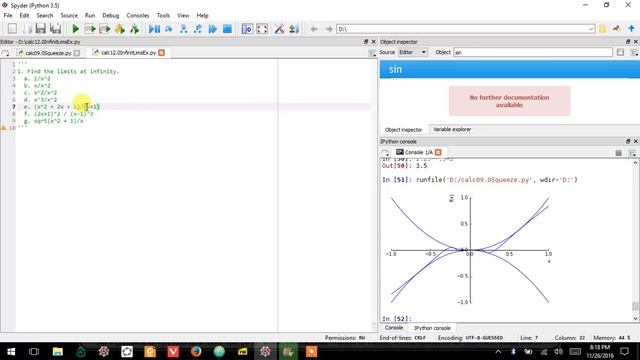
Task: Run the current cell
Action: coord(90,29)
